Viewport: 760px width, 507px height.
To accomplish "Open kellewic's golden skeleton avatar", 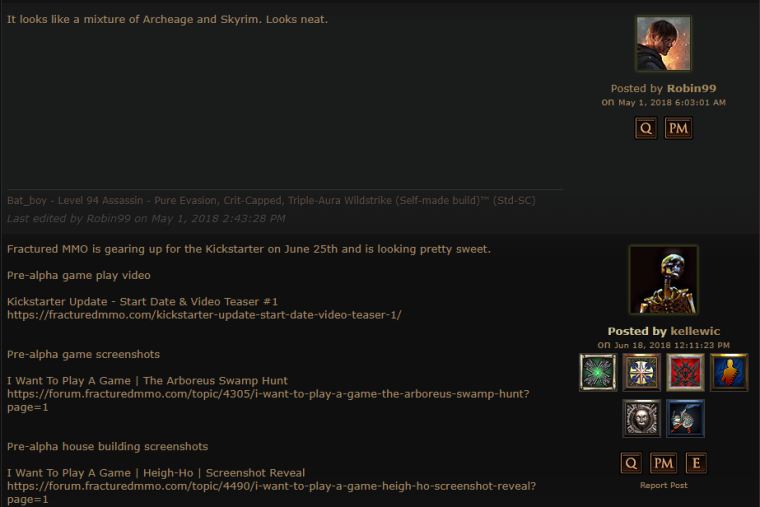I will [x=663, y=280].
